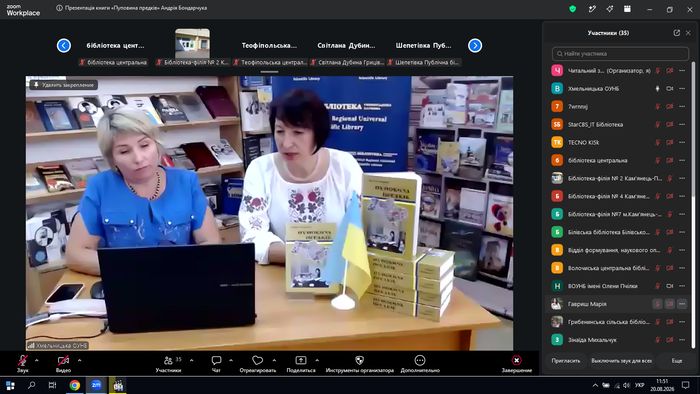700x394 pixels.
Task: Click the Participants (Участники) icon
Action: click(168, 360)
